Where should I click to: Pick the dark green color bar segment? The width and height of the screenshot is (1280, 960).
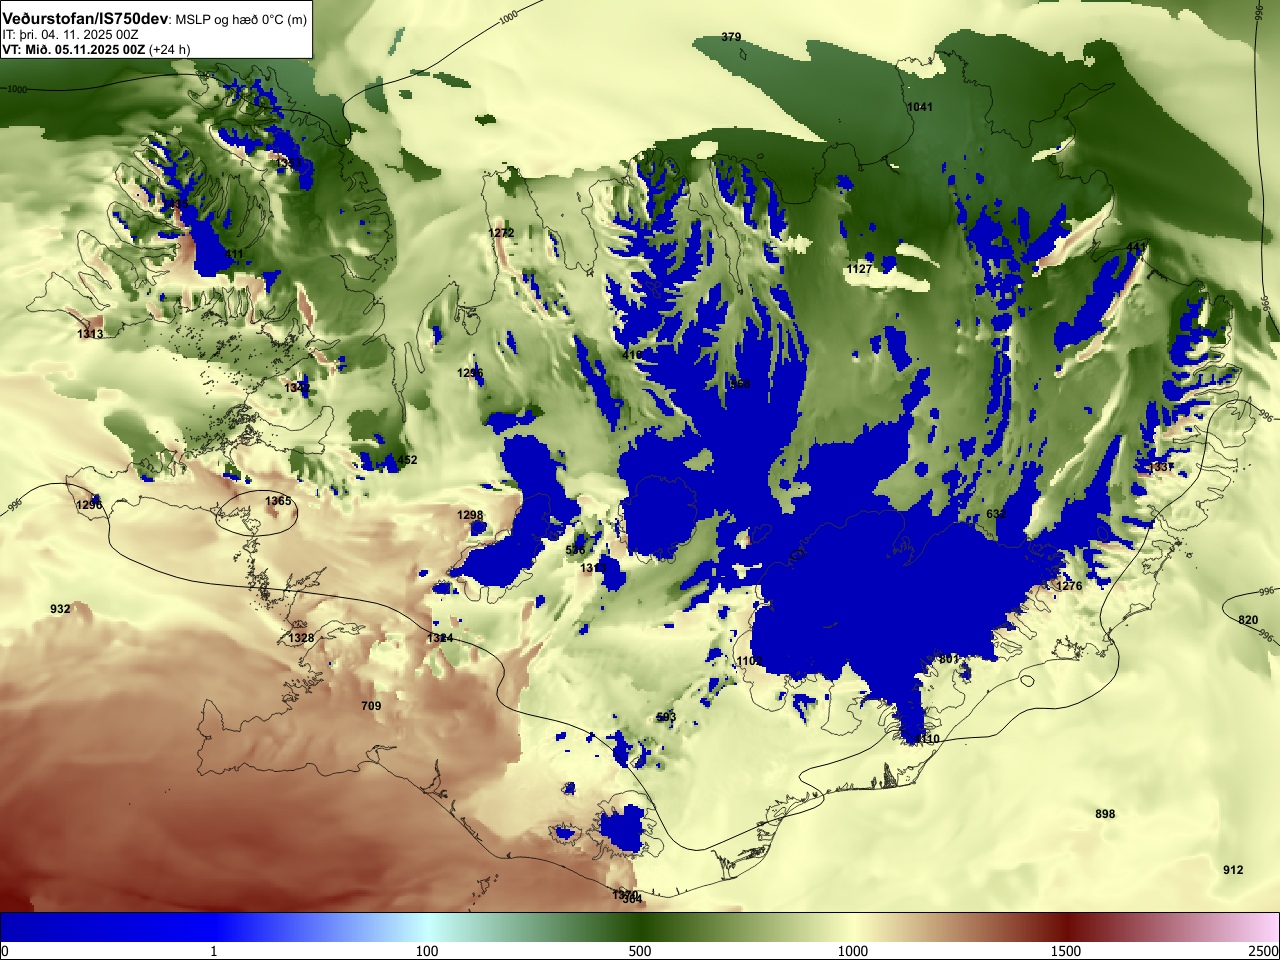[x=640, y=927]
